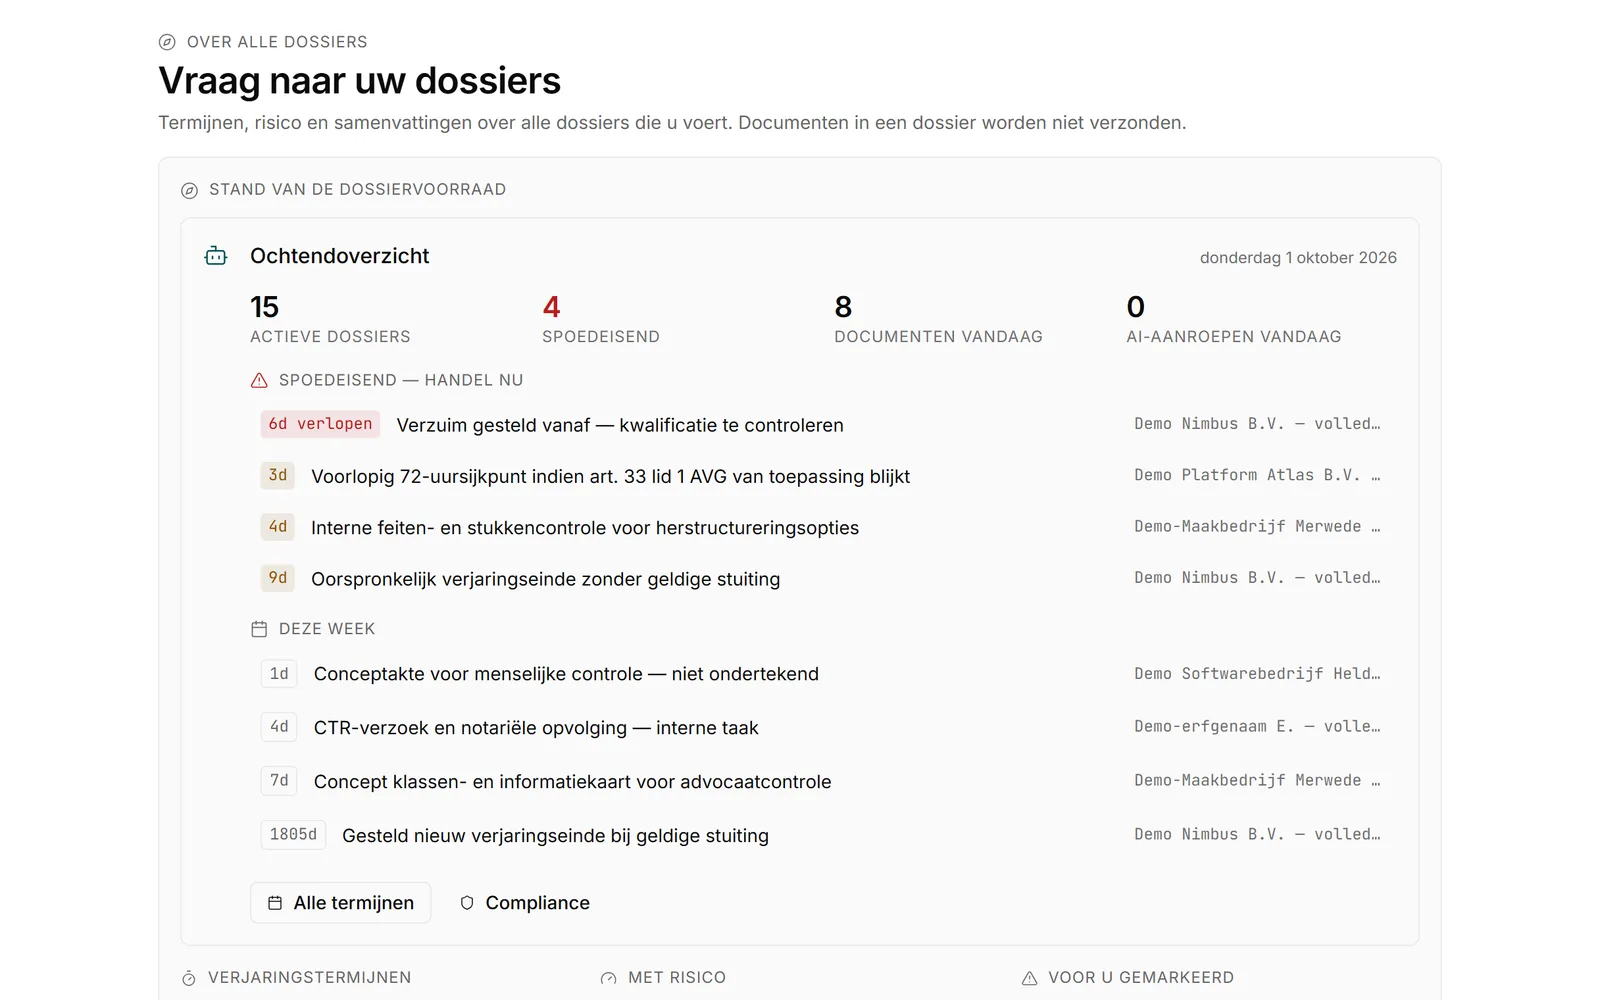Click Demo-erfgenaam E. dossier name
The width and height of the screenshot is (1600, 1000).
[1257, 726]
